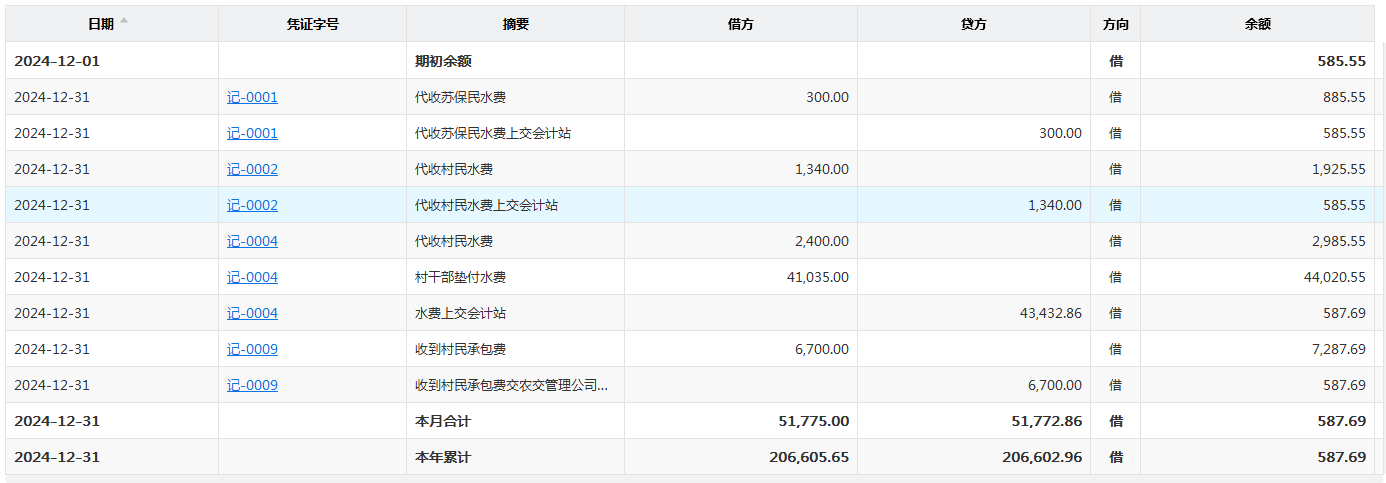Screen dimensions: 1386x483
Task: Select the 贷方 column header
Action: [973, 24]
